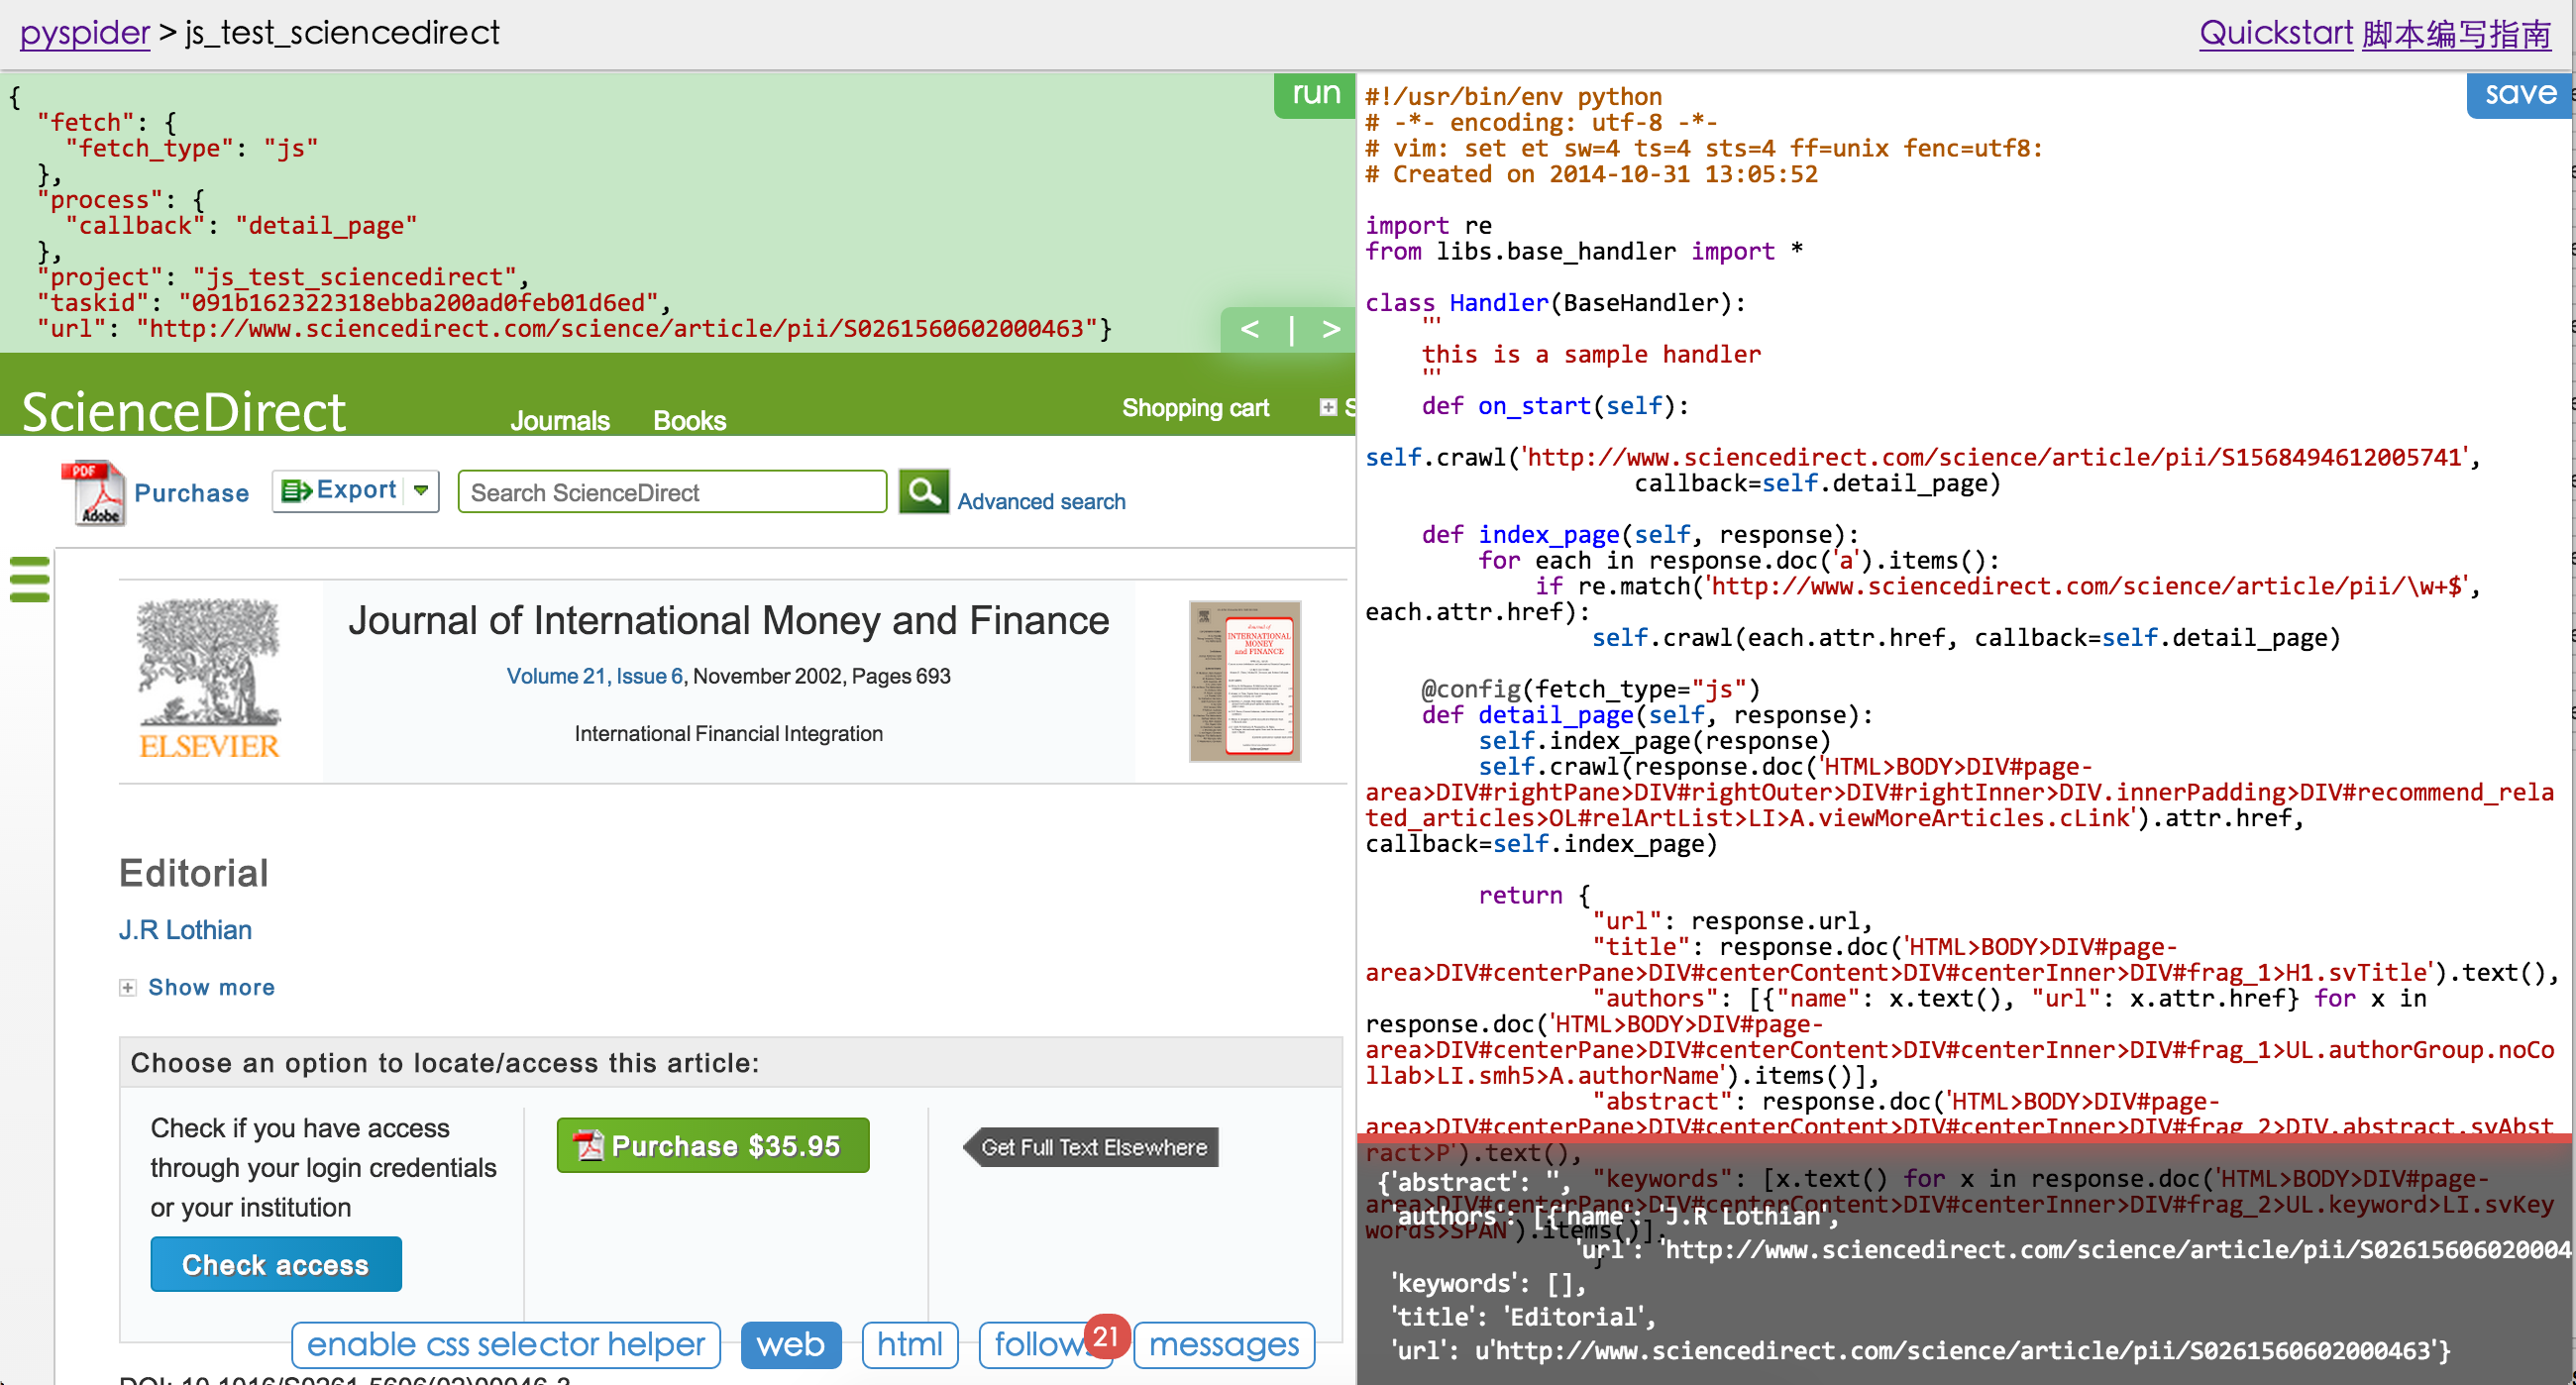
Task: Click the Check access button
Action: tap(275, 1265)
